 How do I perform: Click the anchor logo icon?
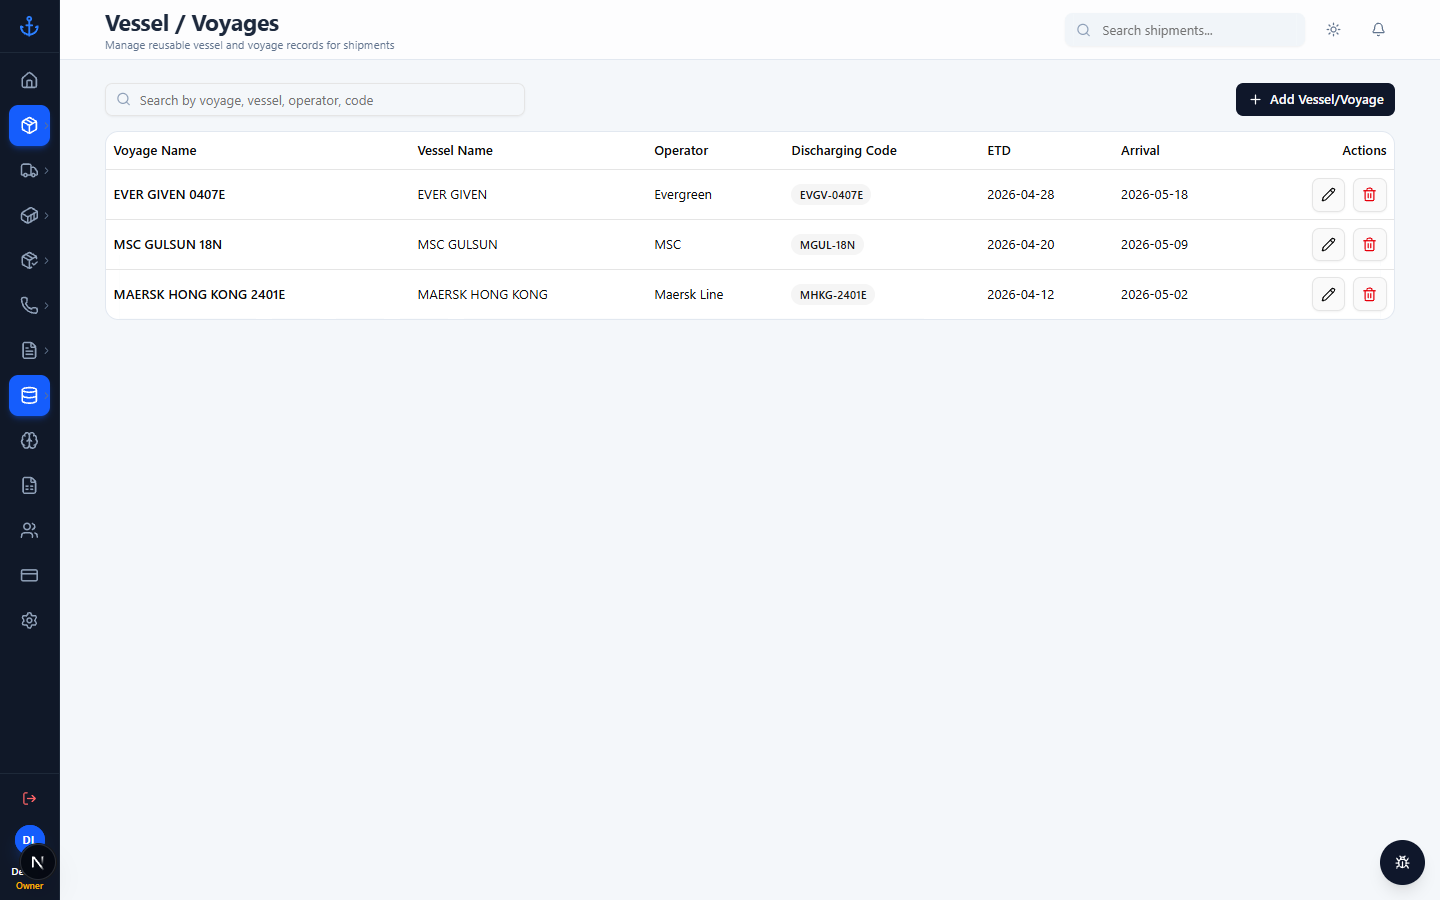point(29,26)
